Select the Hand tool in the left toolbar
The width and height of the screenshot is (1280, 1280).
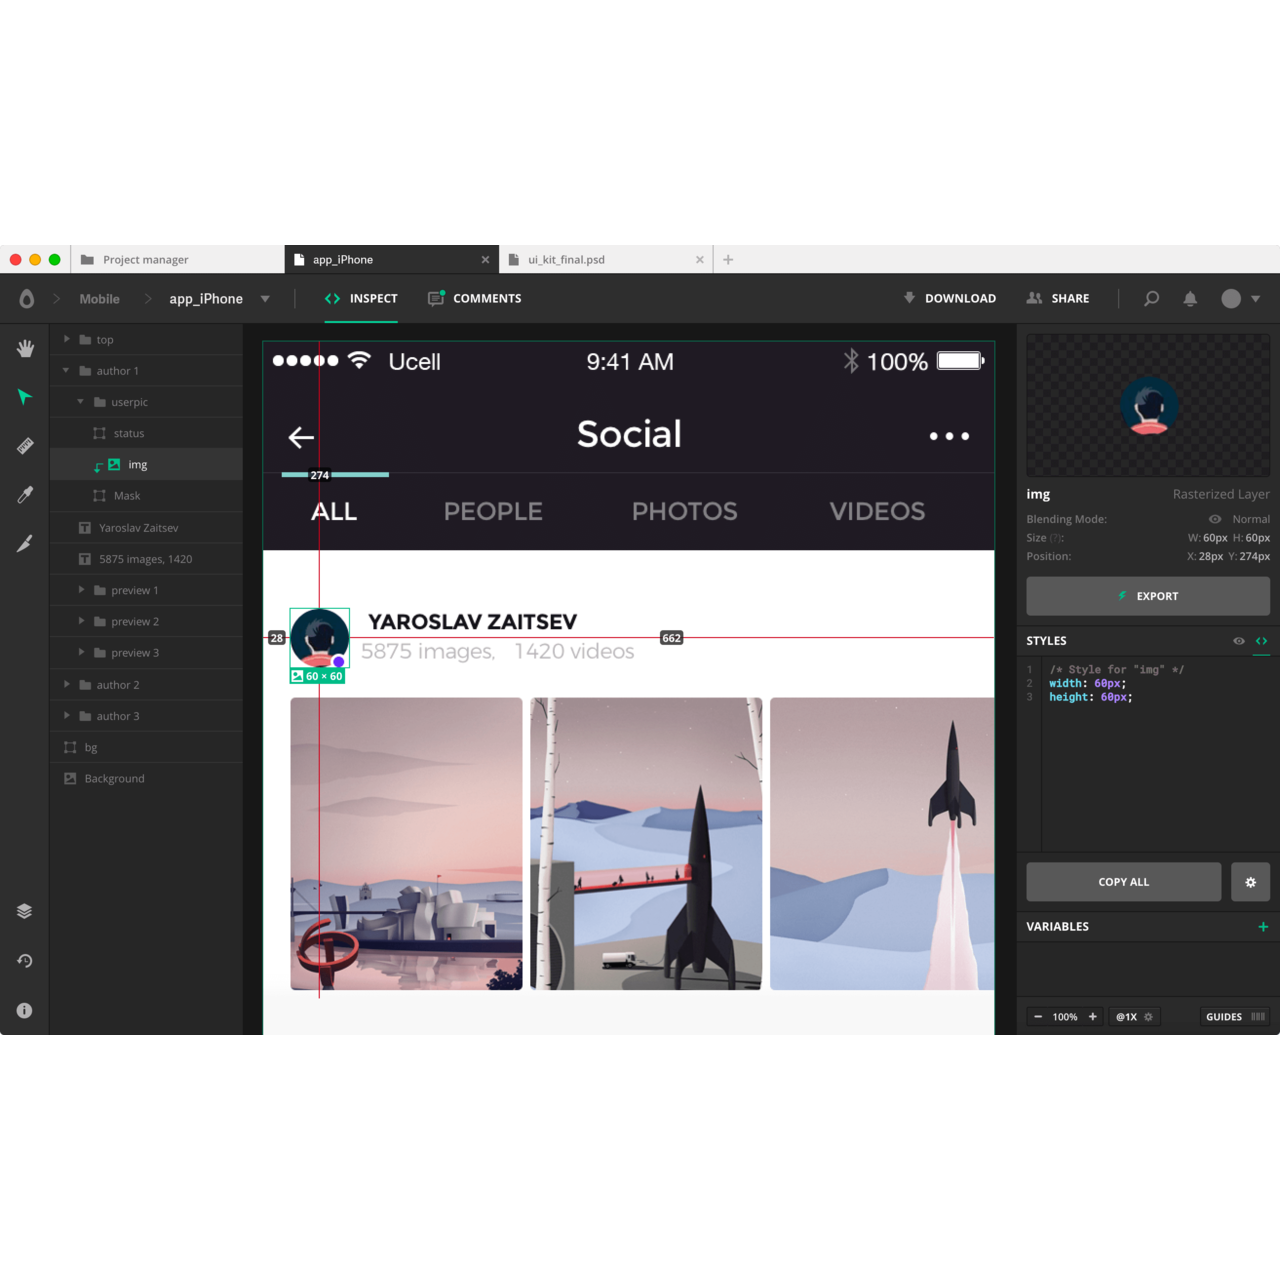coord(24,348)
